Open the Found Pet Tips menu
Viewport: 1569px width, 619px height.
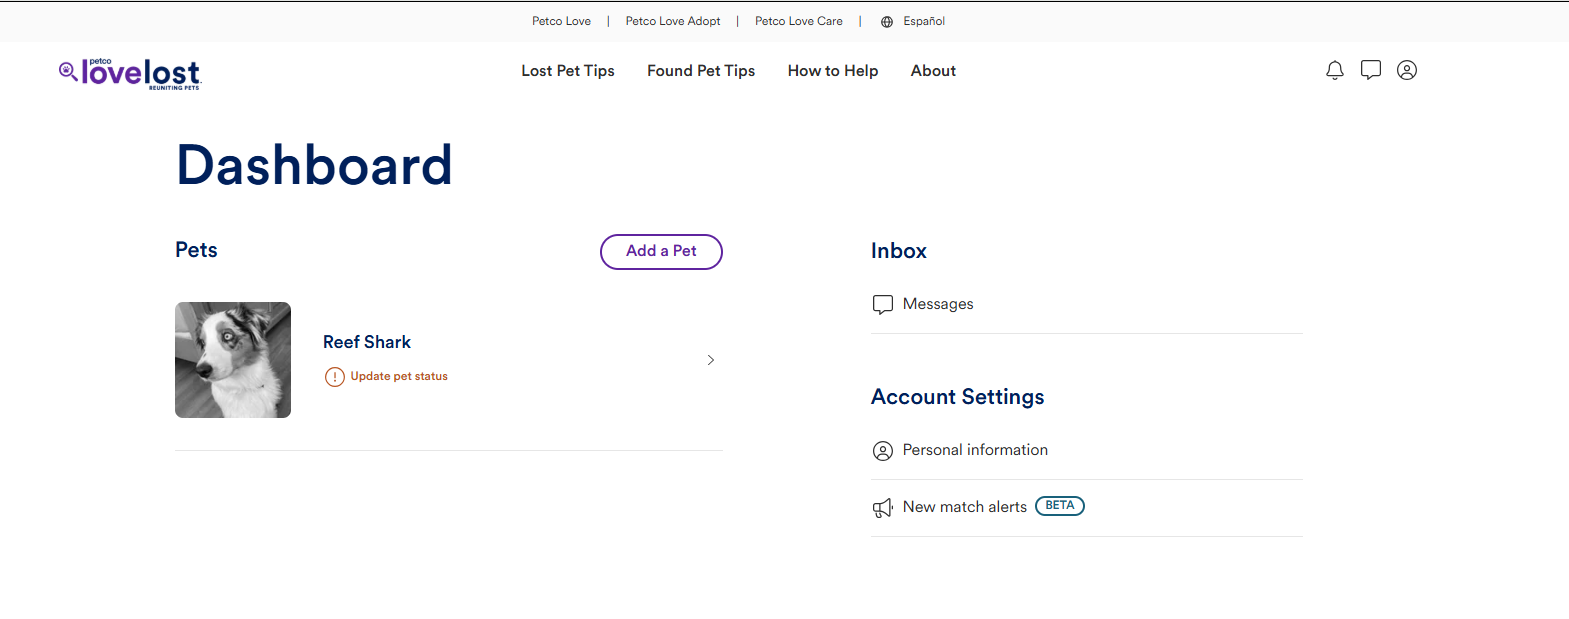[700, 71]
